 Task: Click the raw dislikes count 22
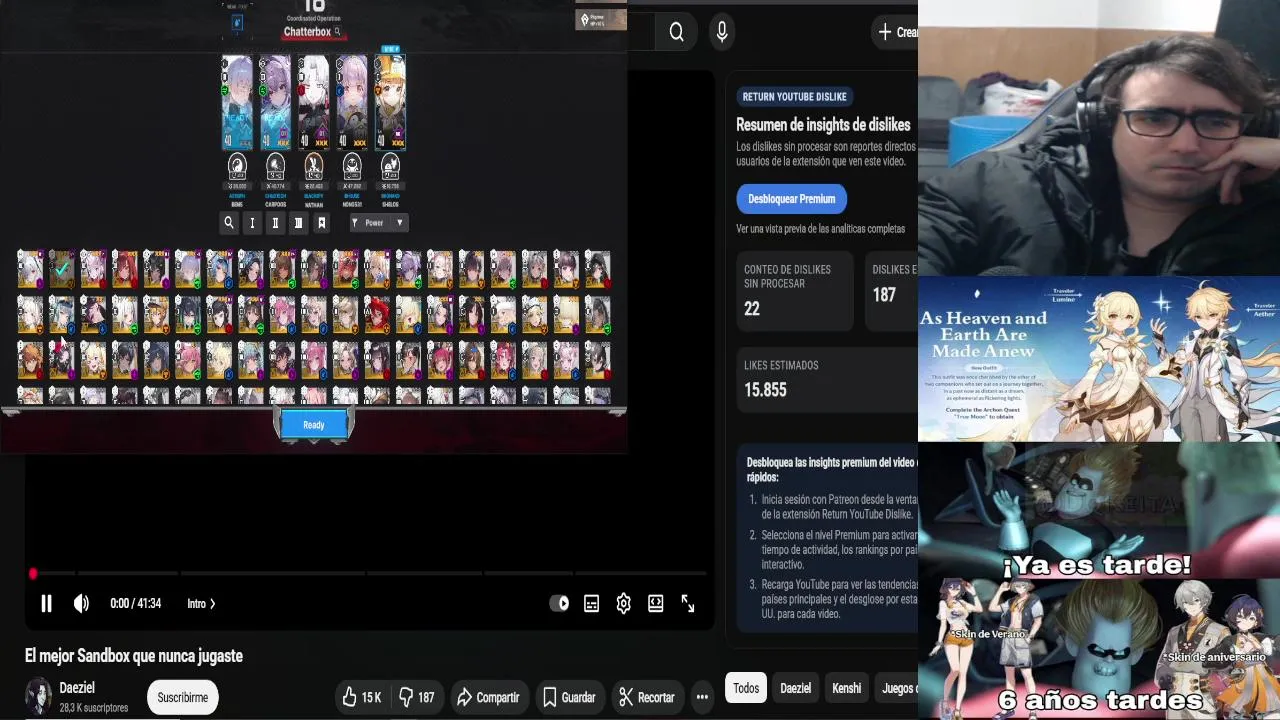(x=752, y=309)
